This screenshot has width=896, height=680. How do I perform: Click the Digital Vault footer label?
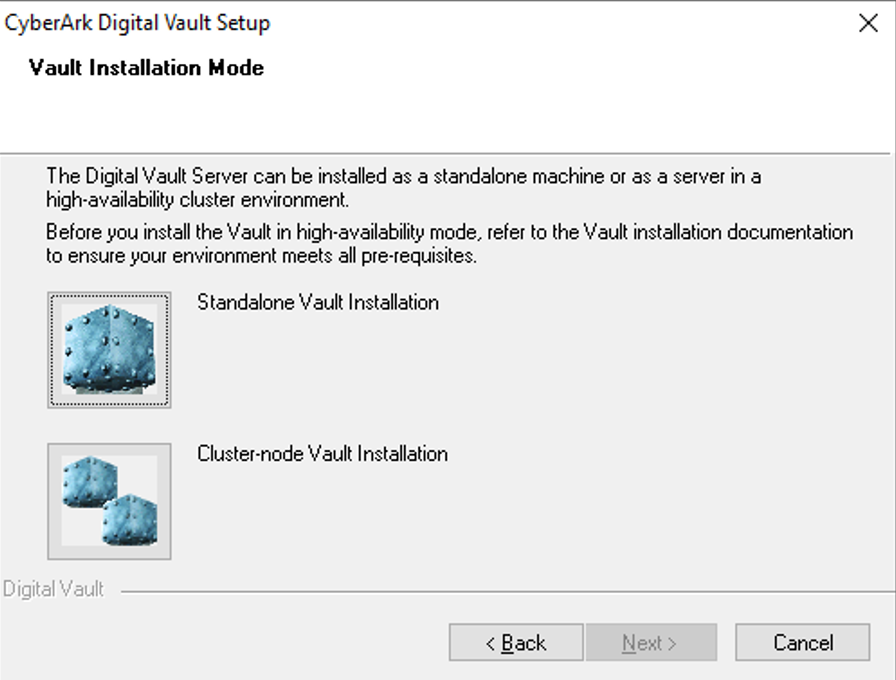pyautogui.click(x=53, y=589)
